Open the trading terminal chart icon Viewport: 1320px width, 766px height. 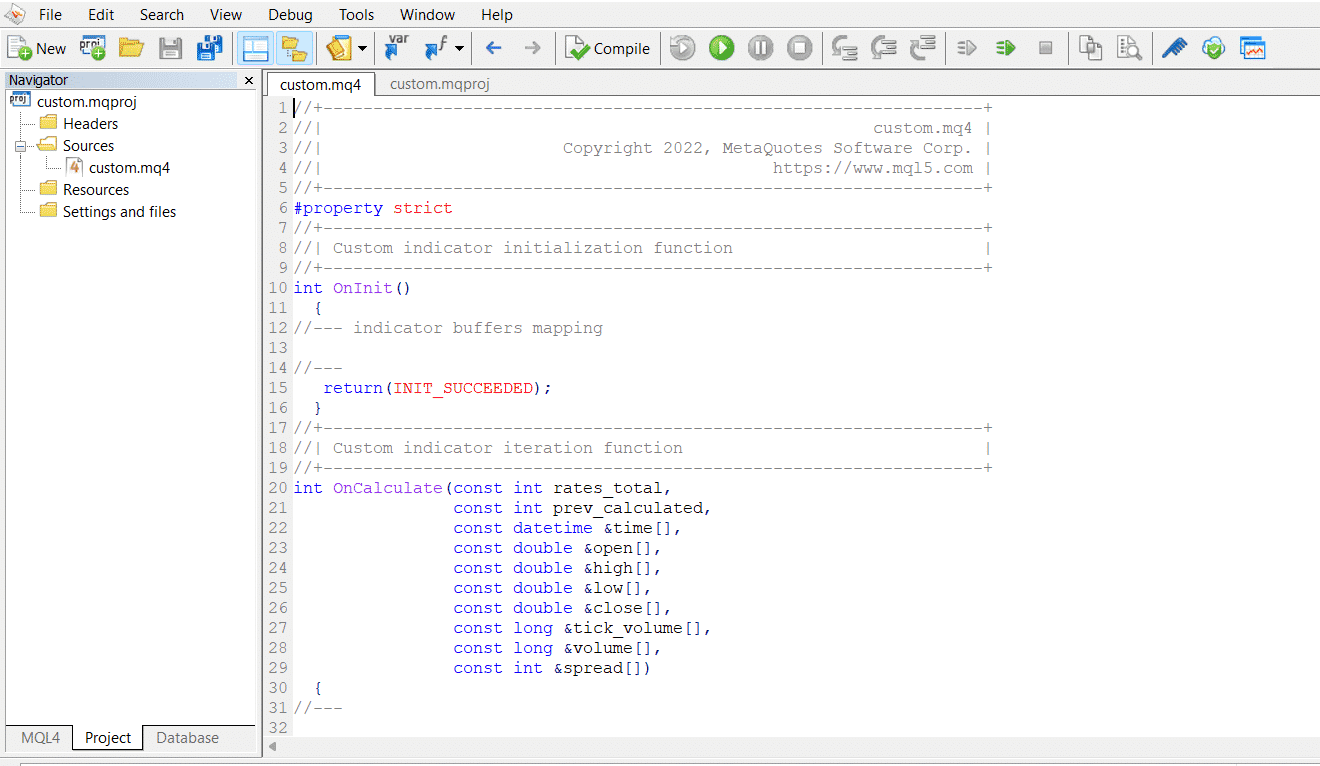1253,48
